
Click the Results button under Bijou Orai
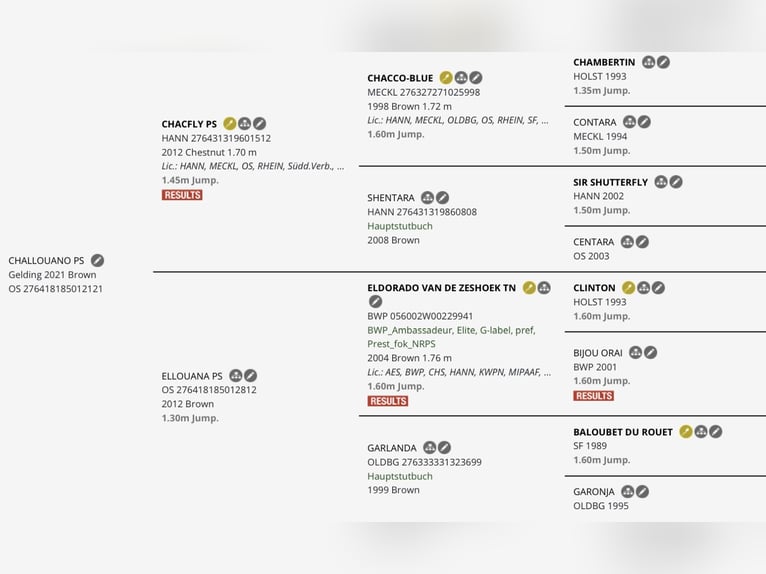[594, 396]
